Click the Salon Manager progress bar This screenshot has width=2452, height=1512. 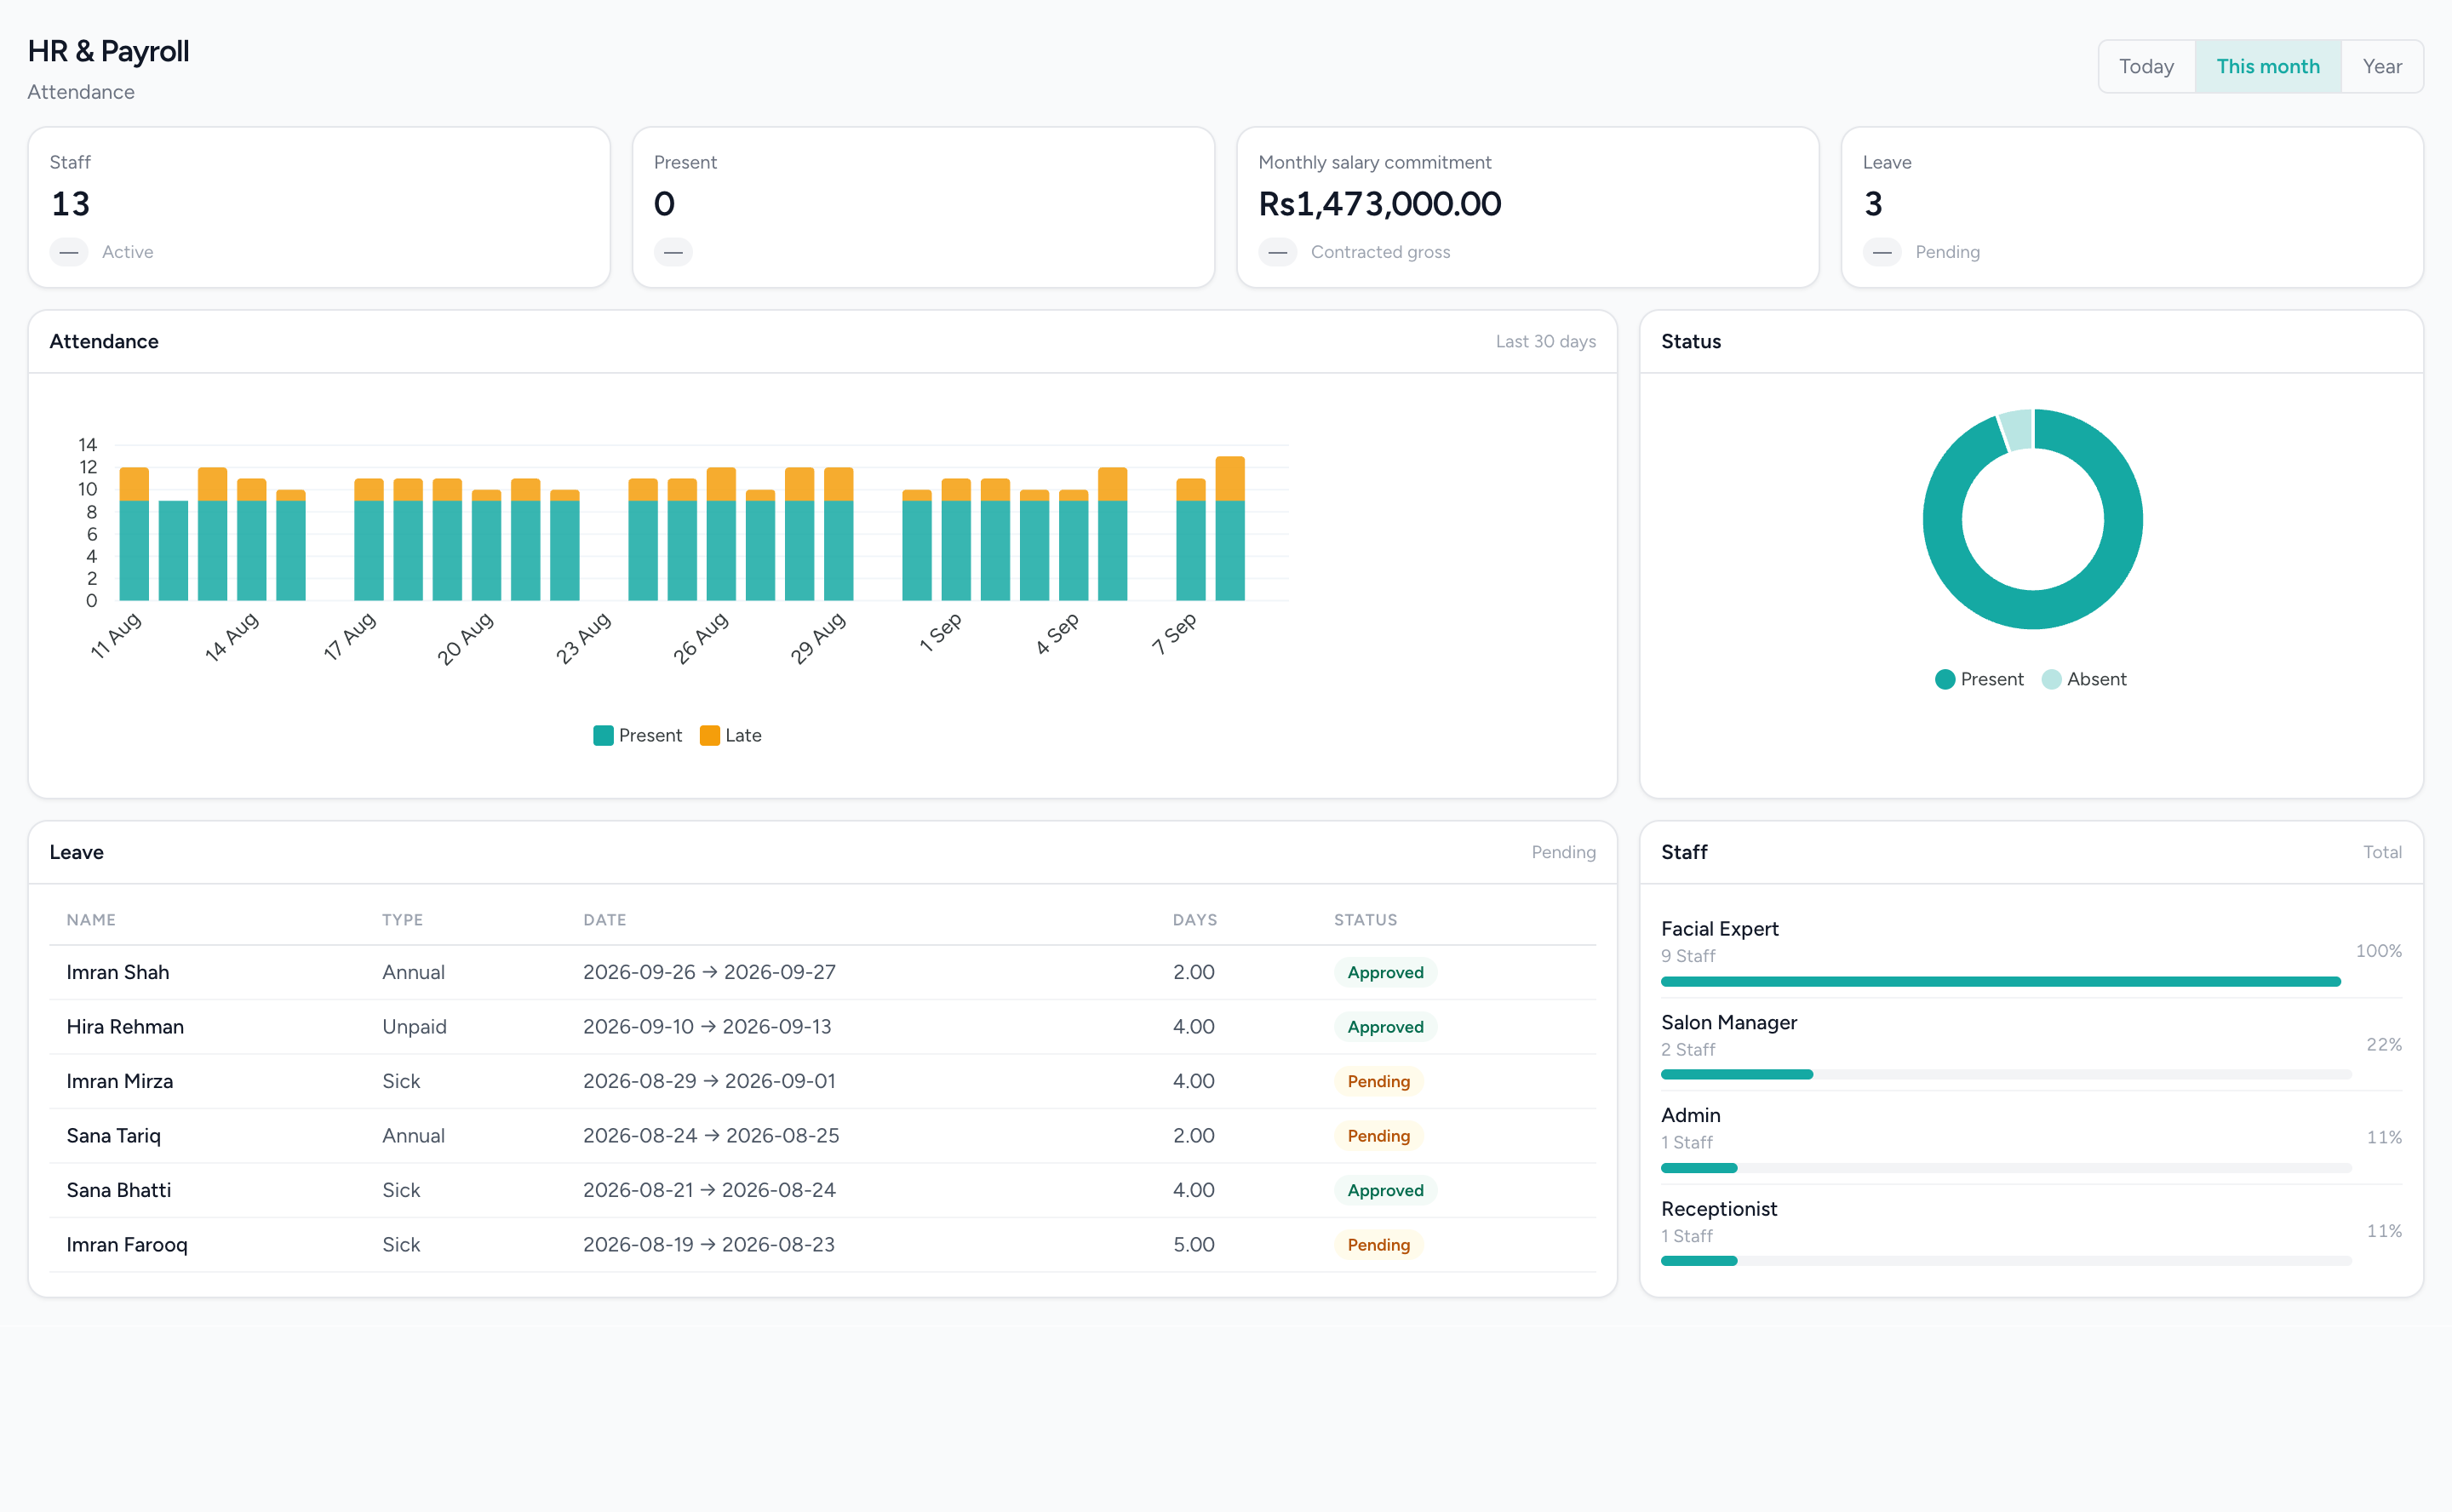coord(2006,1074)
